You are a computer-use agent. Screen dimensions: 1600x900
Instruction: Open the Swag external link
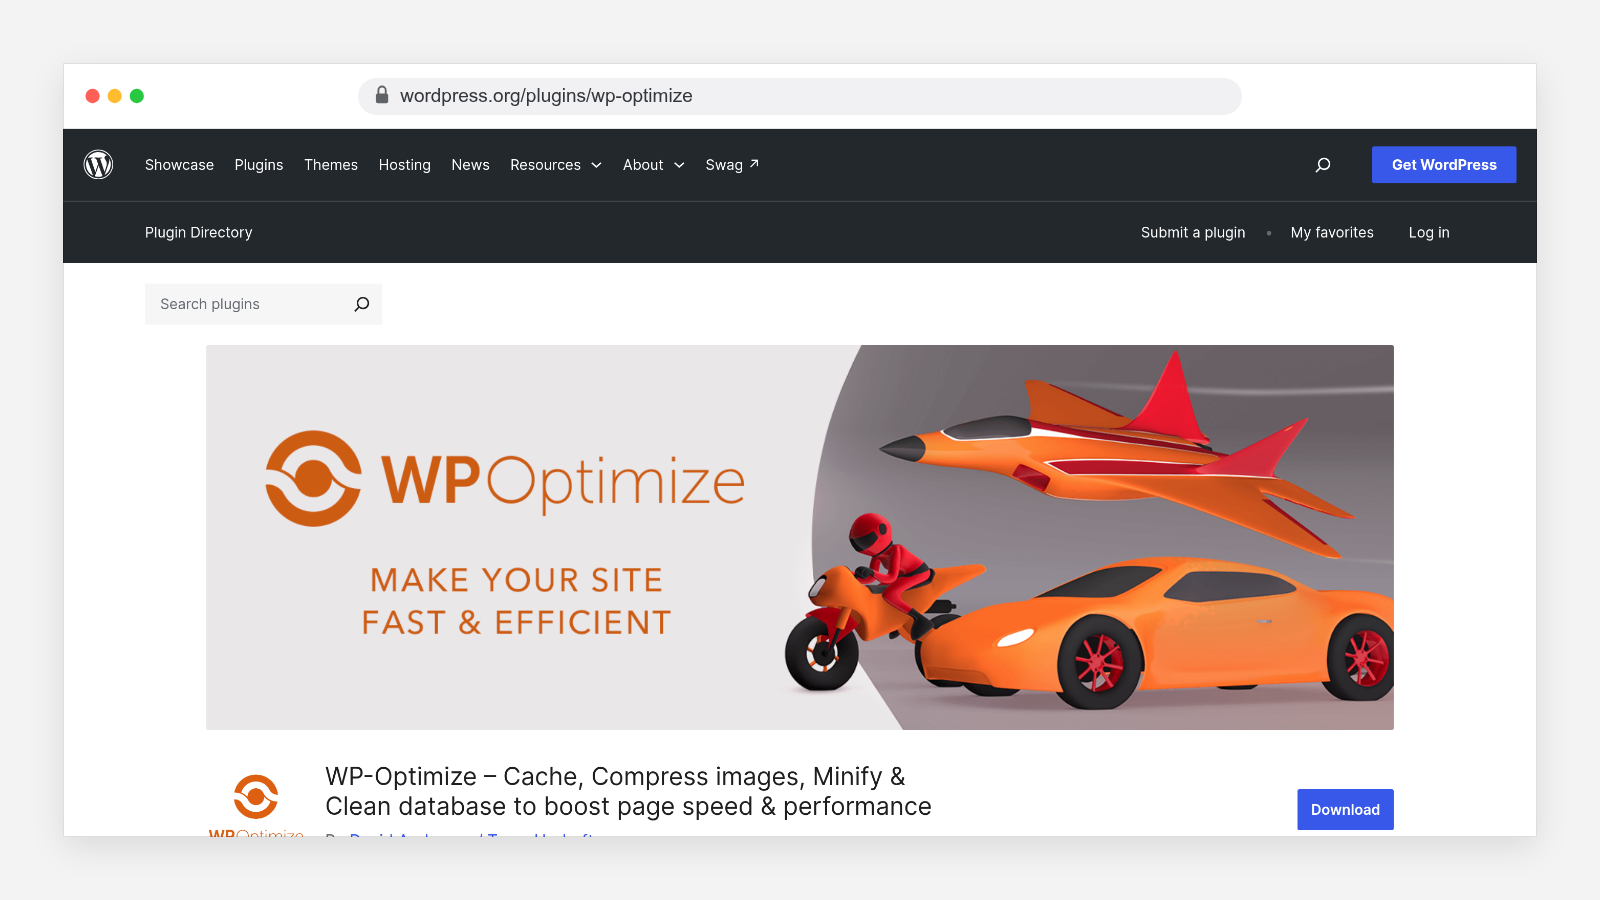(x=732, y=165)
